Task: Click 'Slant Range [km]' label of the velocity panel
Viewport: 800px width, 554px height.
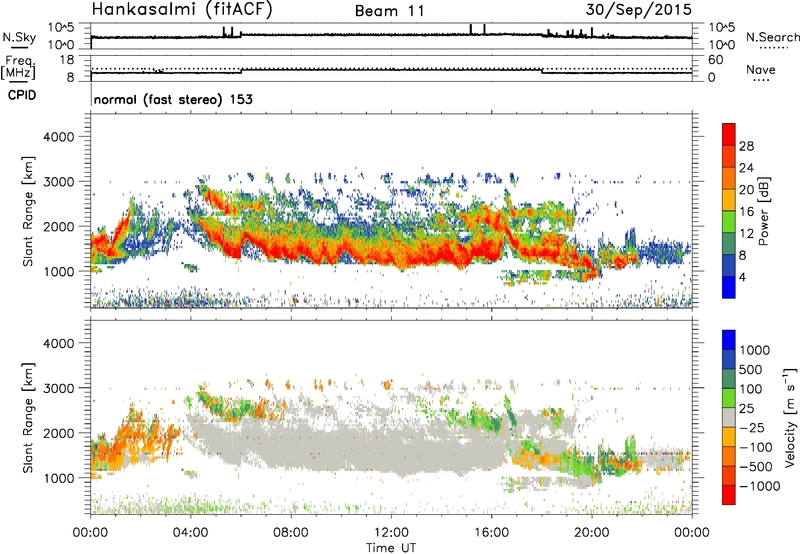Action: tap(28, 417)
